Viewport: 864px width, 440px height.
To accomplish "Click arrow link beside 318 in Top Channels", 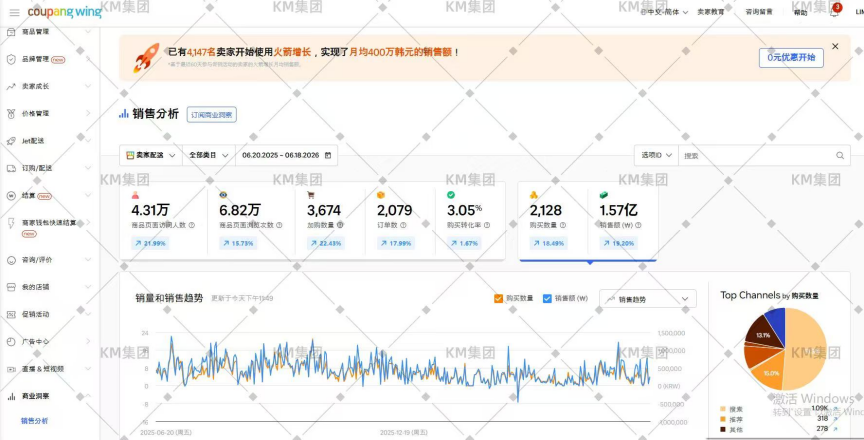I will [x=835, y=419].
